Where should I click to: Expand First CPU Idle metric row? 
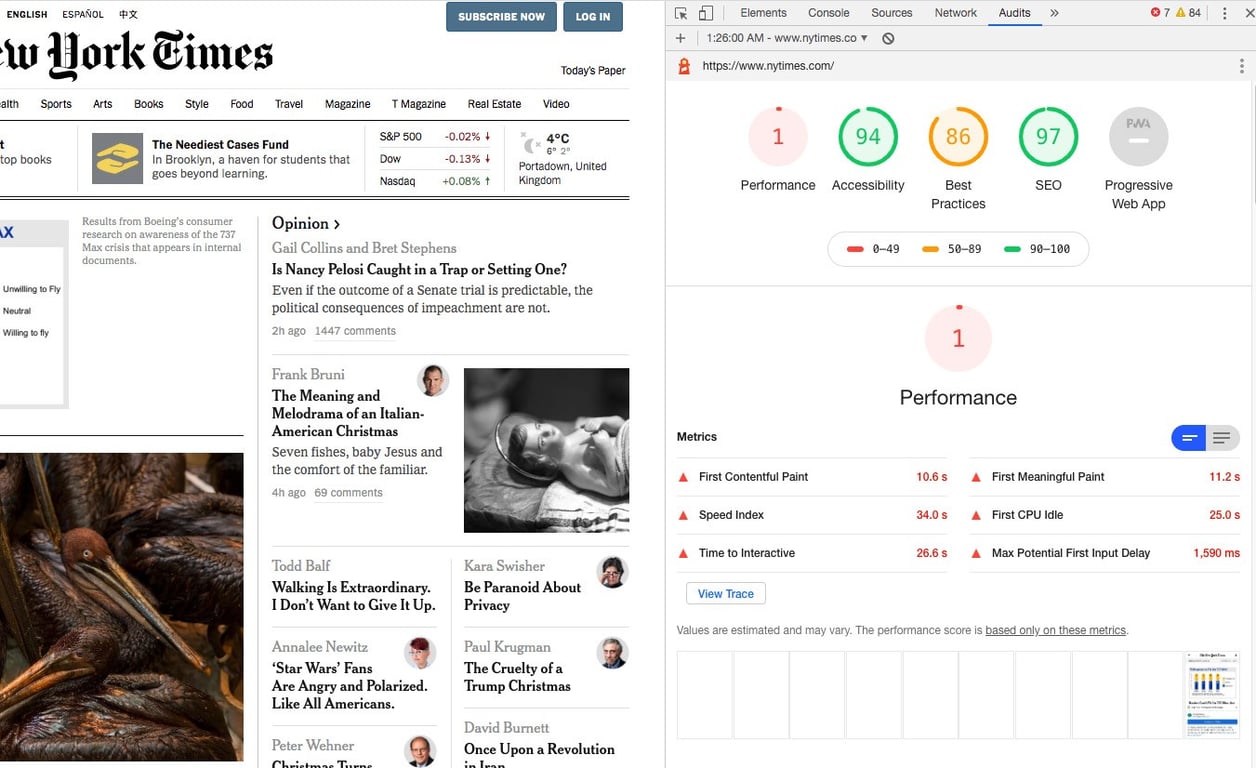[x=1105, y=515]
